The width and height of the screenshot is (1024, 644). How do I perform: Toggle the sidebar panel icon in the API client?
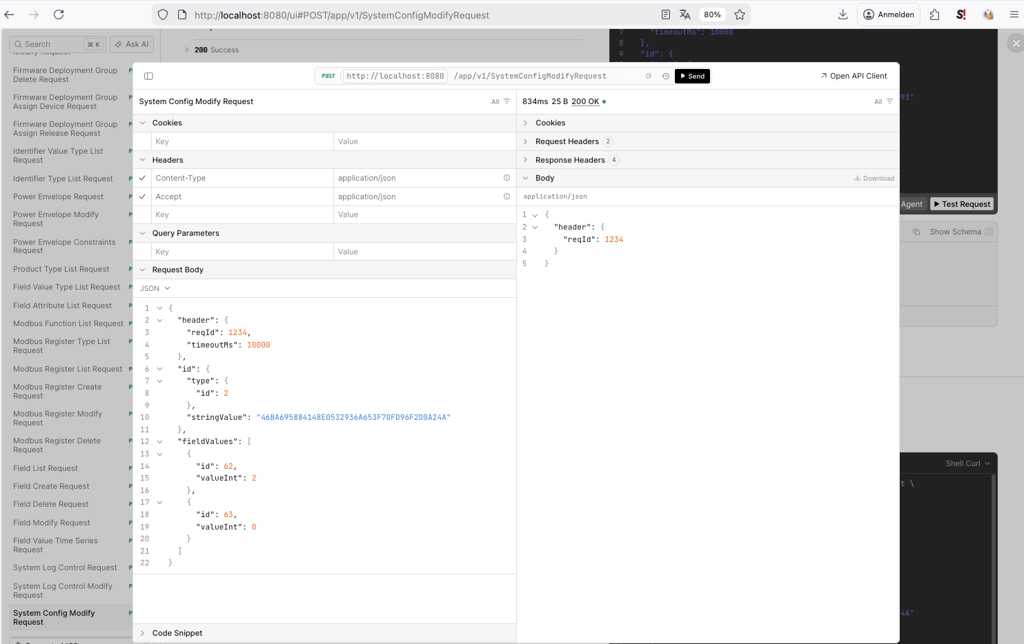[148, 76]
